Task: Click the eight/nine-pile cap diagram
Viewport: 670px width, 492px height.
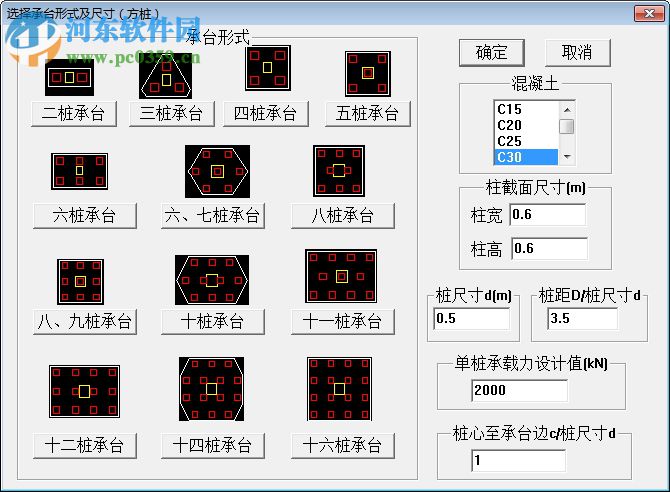Action: (x=80, y=282)
